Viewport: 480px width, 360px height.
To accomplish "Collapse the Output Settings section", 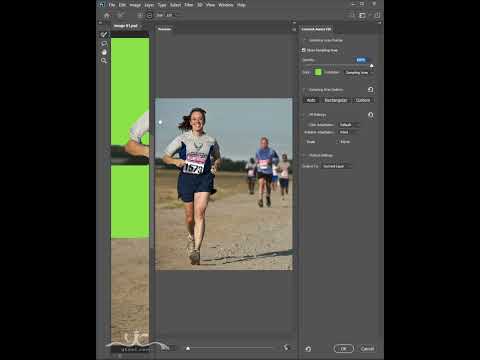I will point(304,155).
